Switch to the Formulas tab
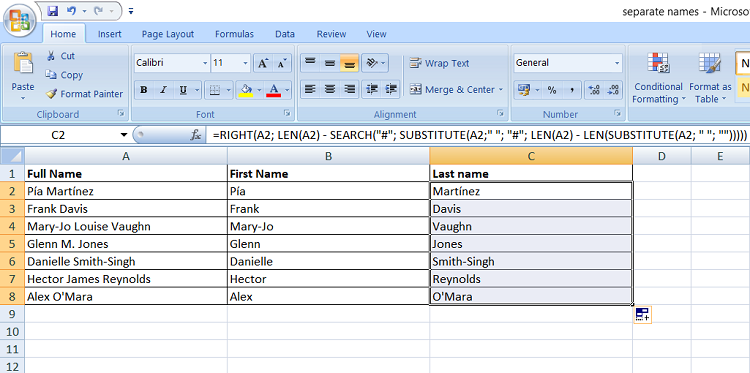The width and height of the screenshot is (750, 373). pyautogui.click(x=234, y=34)
